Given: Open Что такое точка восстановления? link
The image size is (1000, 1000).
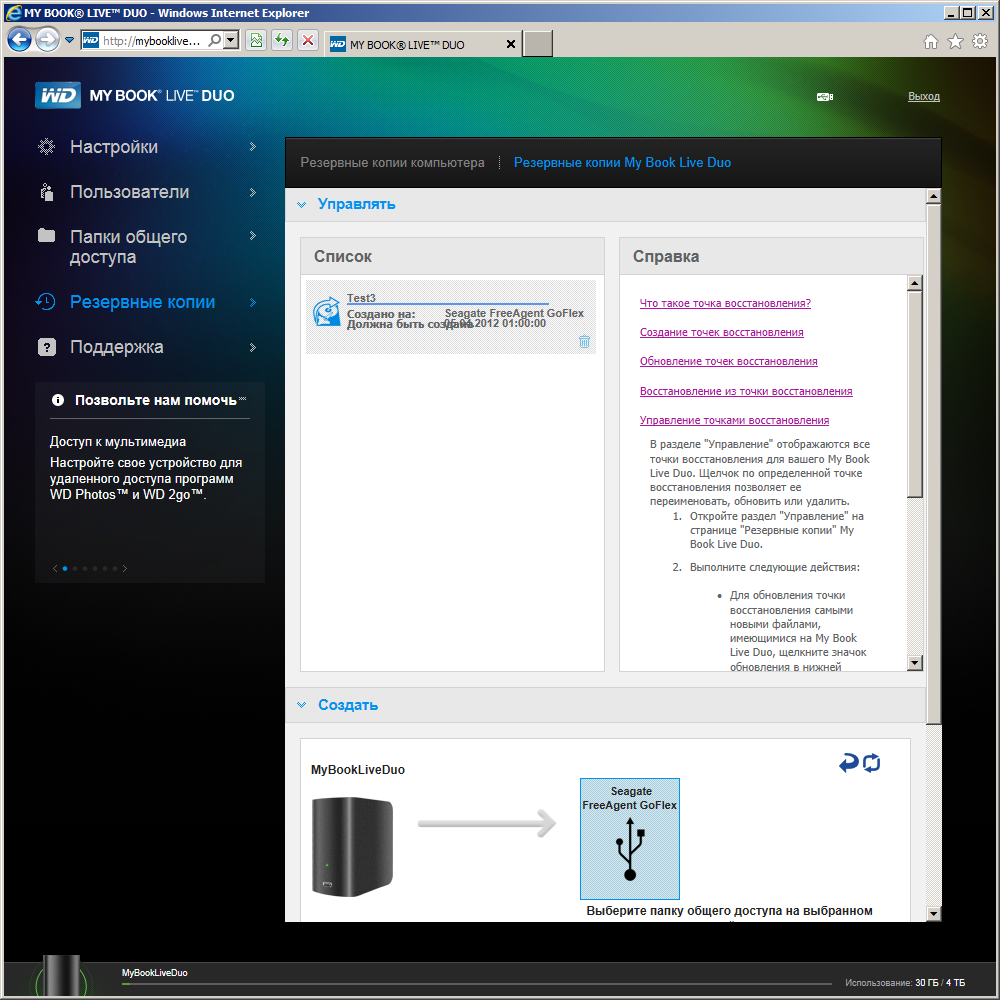Looking at the screenshot, I should (x=725, y=304).
